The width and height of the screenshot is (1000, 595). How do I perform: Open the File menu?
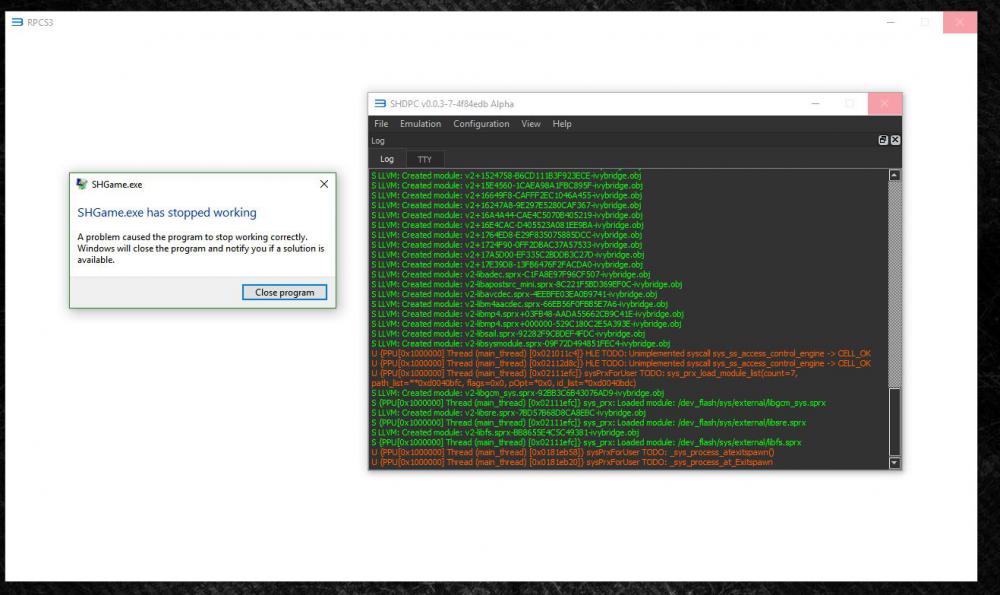[381, 124]
